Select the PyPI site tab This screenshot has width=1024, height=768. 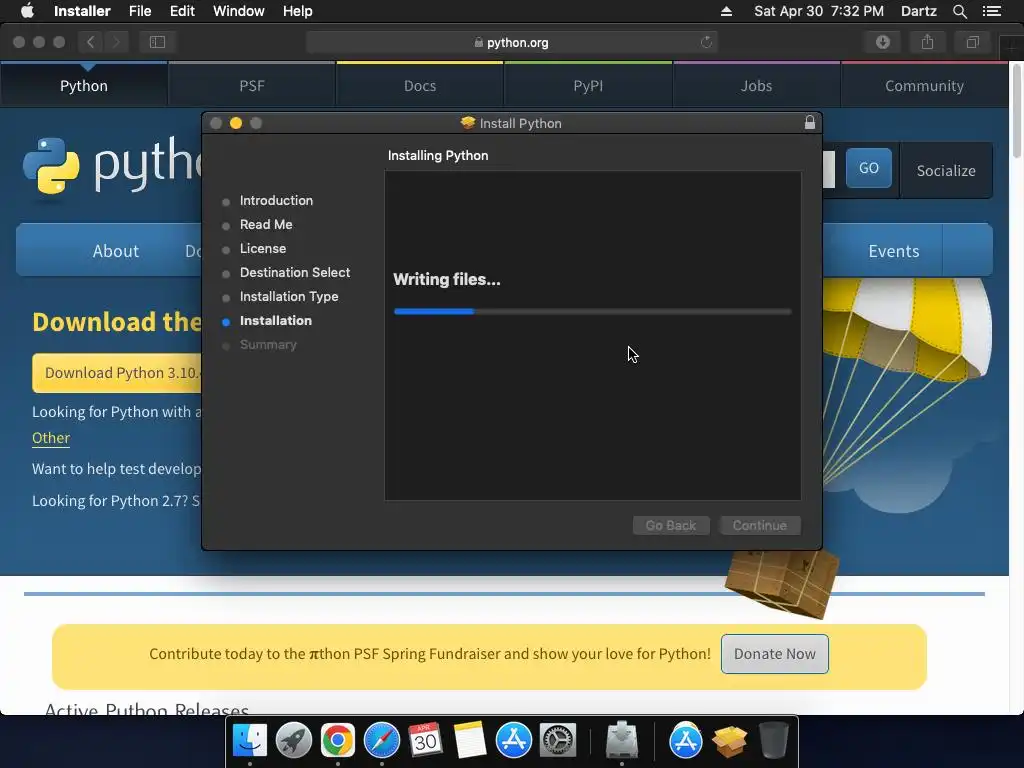pyautogui.click(x=588, y=86)
